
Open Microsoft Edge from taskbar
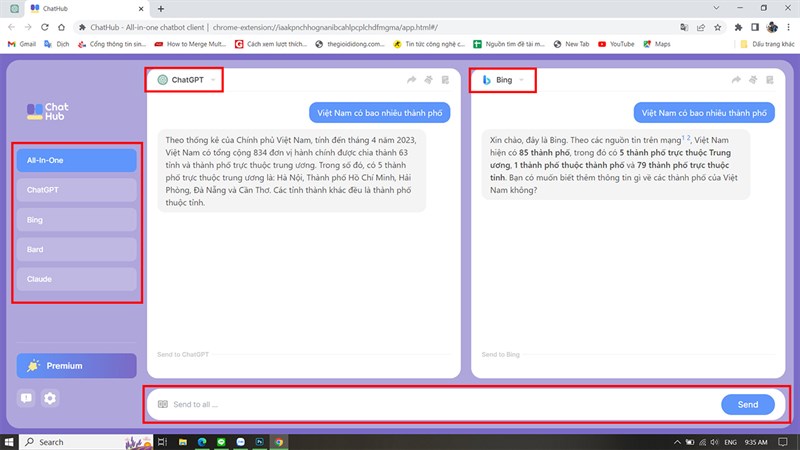tap(202, 442)
